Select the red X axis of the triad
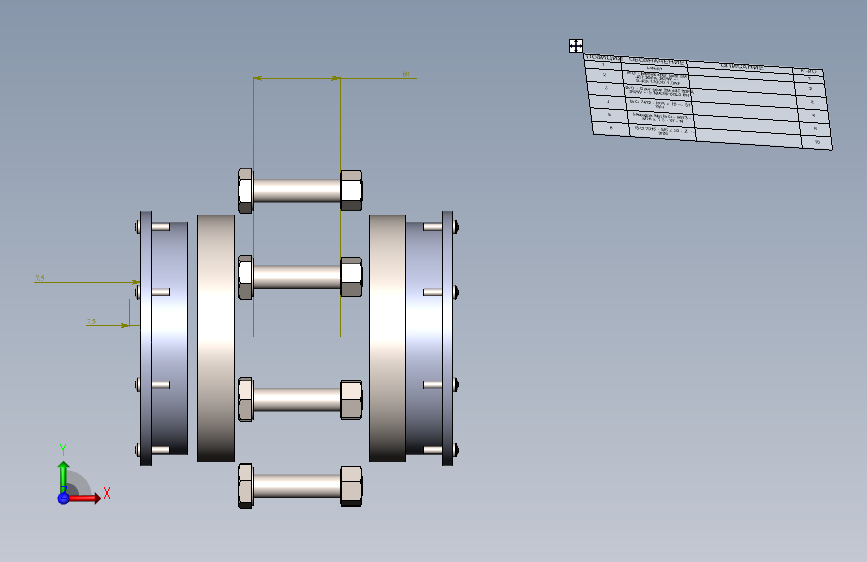867x562 pixels. [85, 498]
